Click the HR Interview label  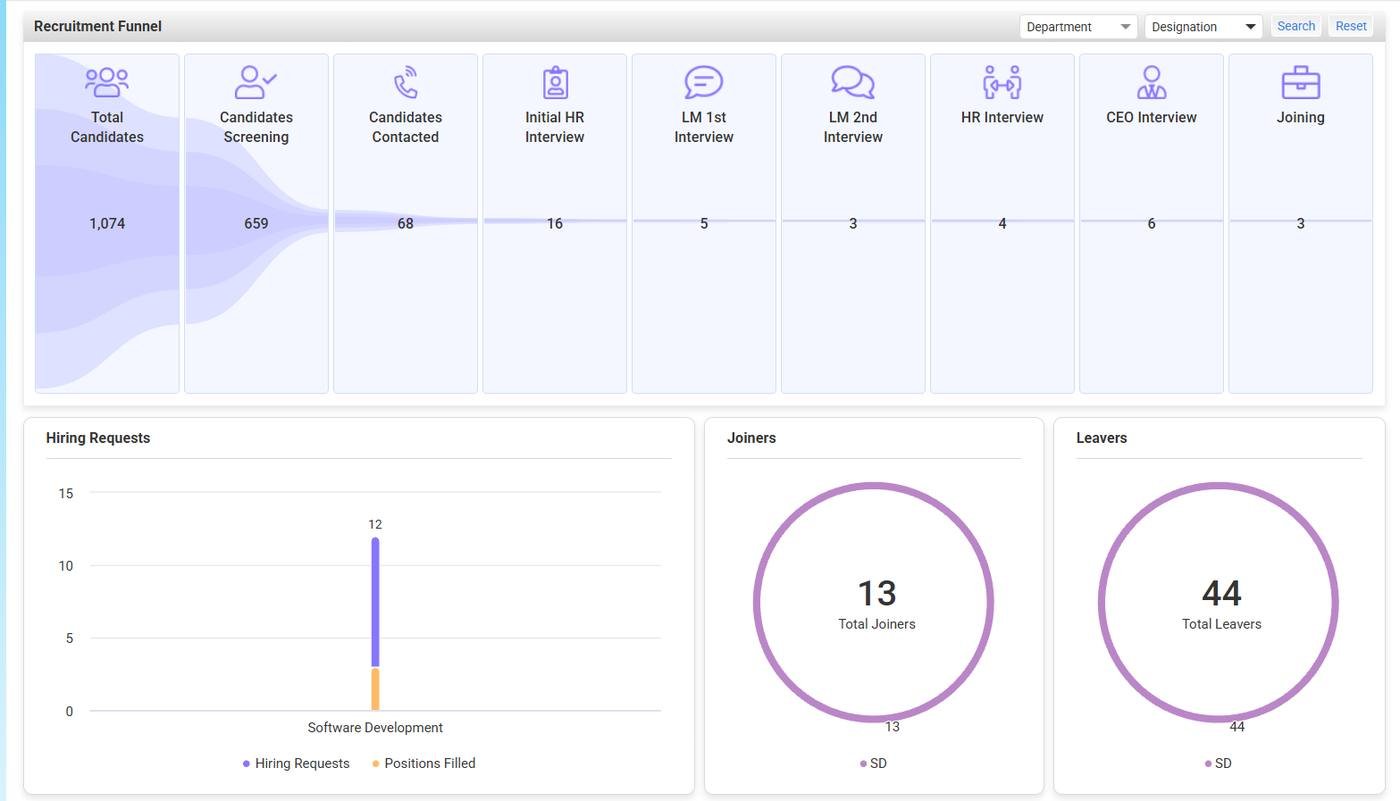point(1002,117)
